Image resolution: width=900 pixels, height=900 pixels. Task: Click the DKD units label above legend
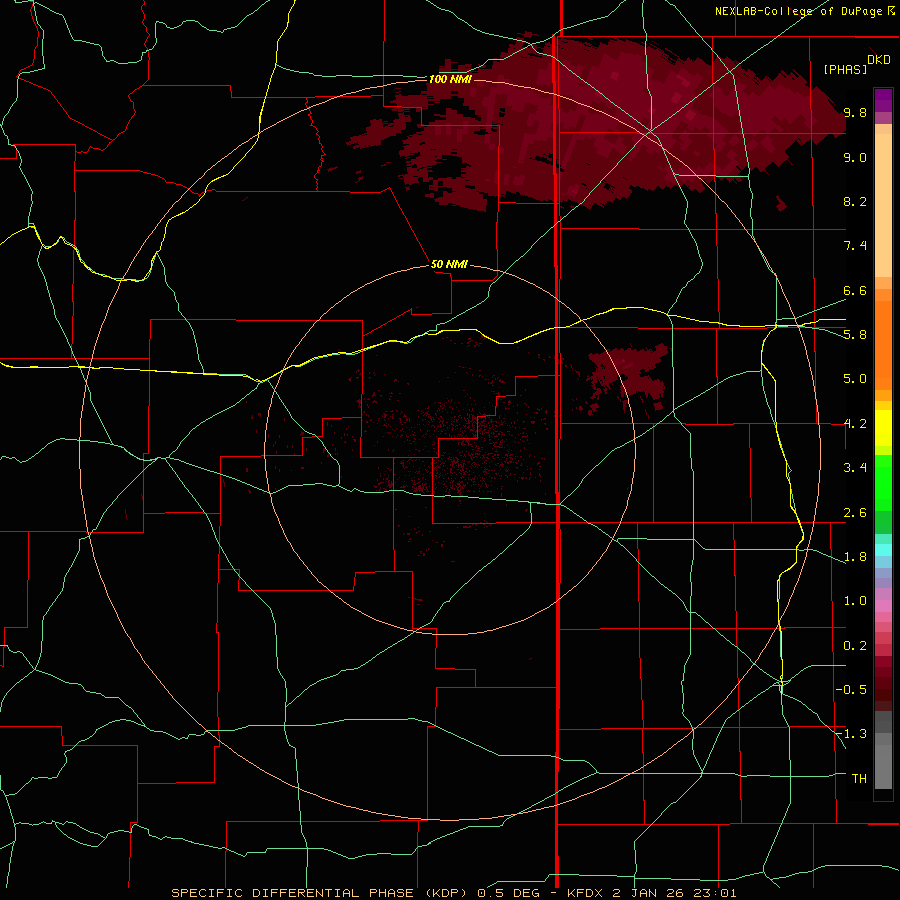879,60
